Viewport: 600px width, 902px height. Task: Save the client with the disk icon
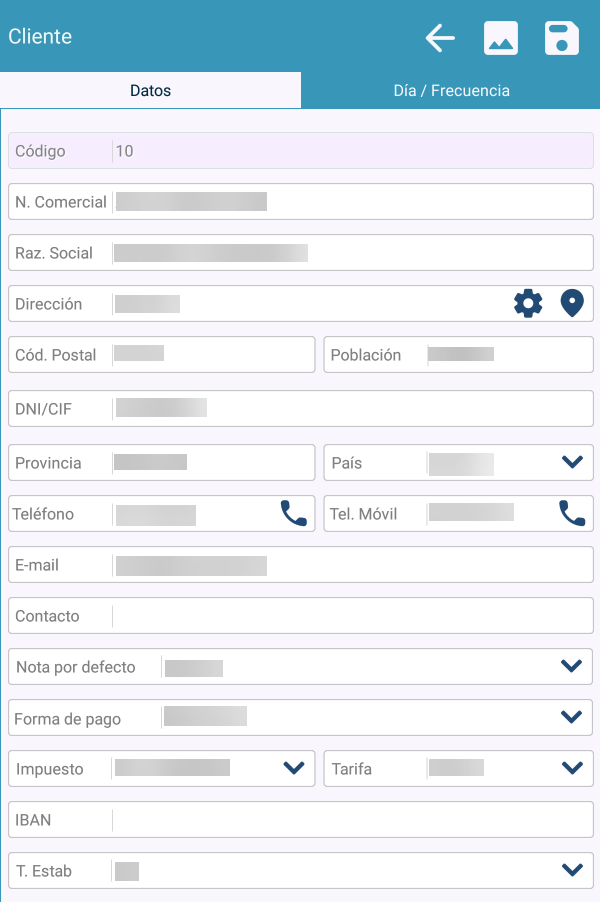[562, 38]
